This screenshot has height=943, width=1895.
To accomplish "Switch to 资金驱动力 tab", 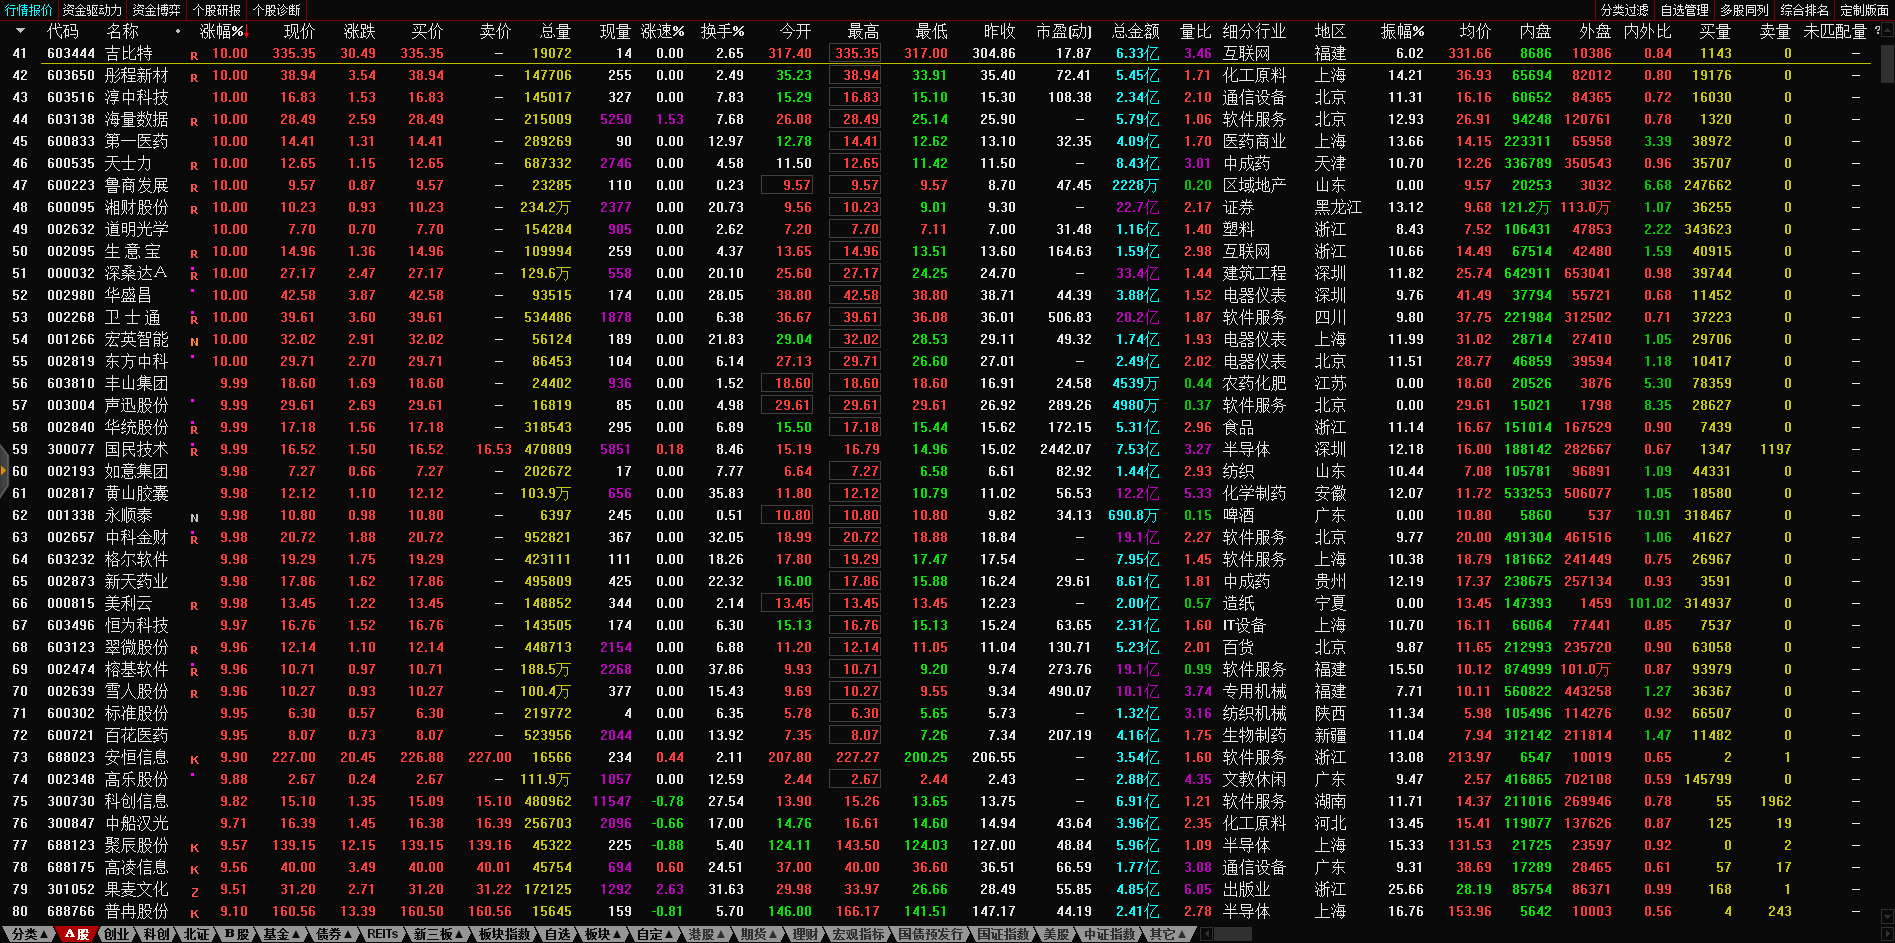I will tap(92, 10).
